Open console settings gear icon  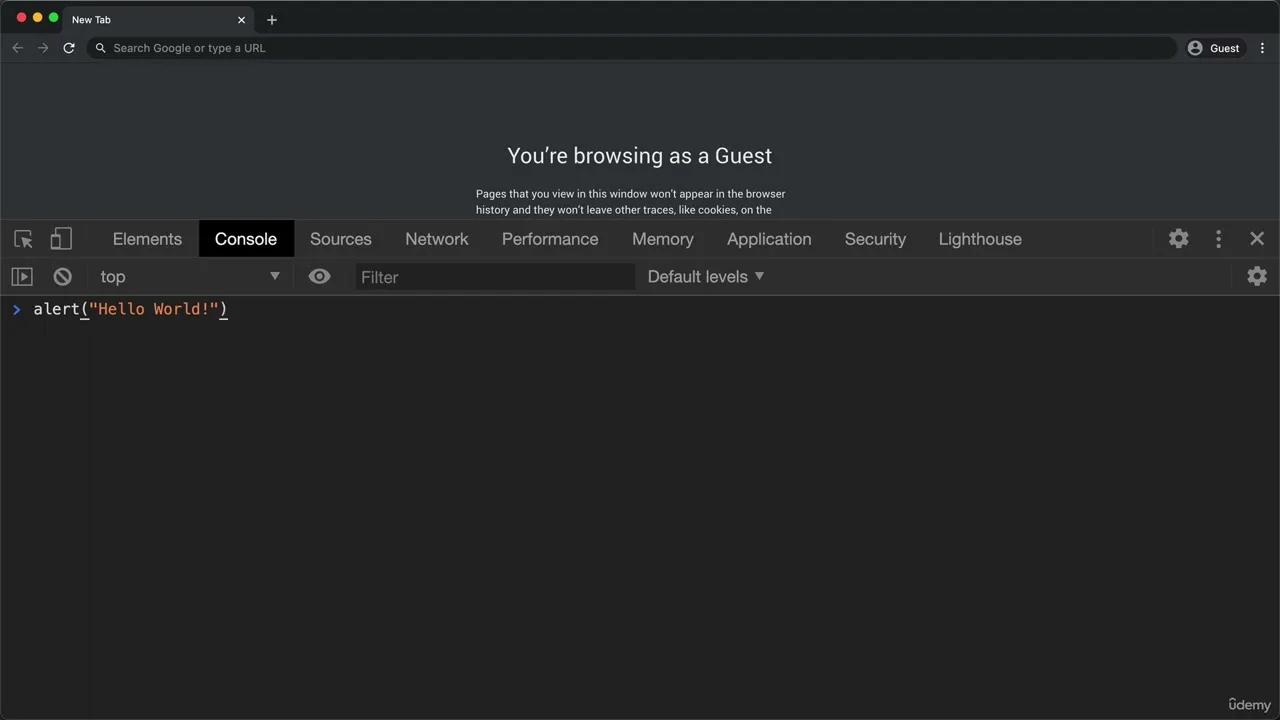tap(1257, 277)
